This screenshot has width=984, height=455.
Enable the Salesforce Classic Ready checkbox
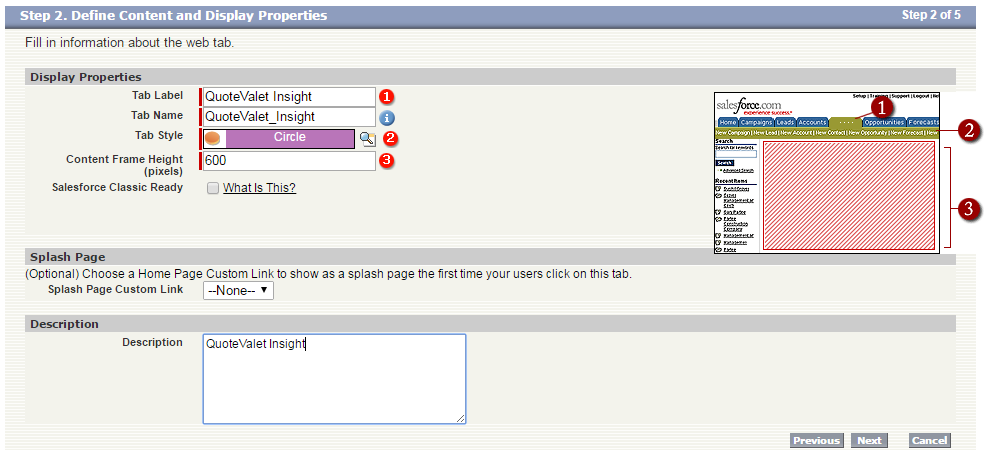(212, 188)
